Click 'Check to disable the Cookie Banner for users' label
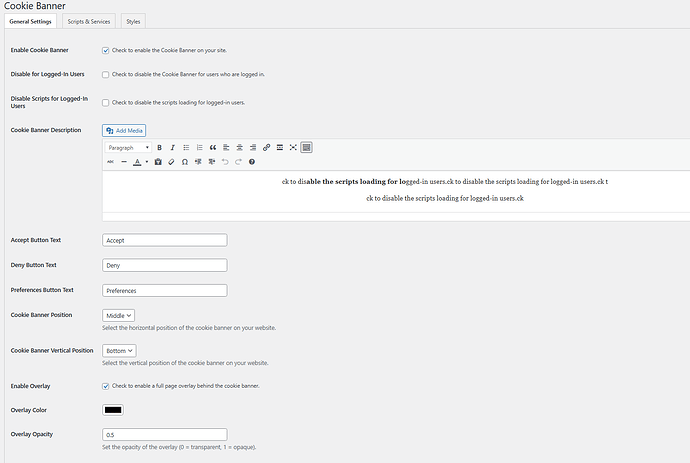This screenshot has height=463, width=690. [x=188, y=75]
